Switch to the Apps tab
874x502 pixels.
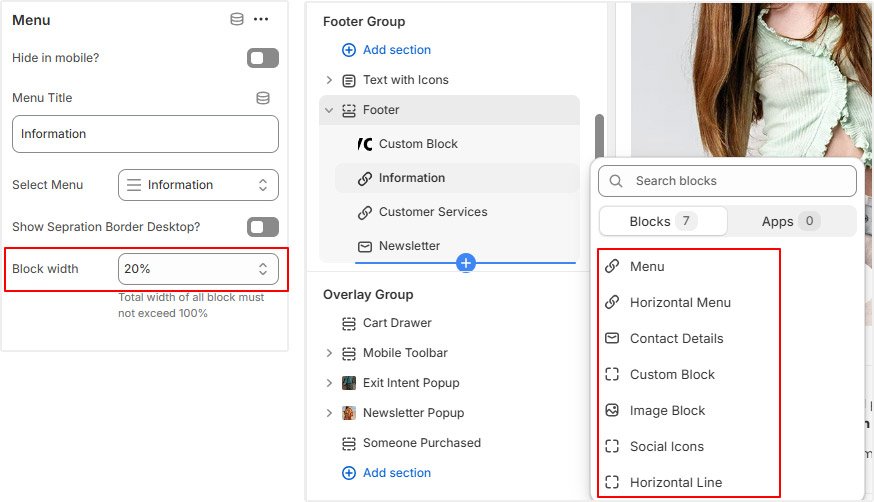792,221
